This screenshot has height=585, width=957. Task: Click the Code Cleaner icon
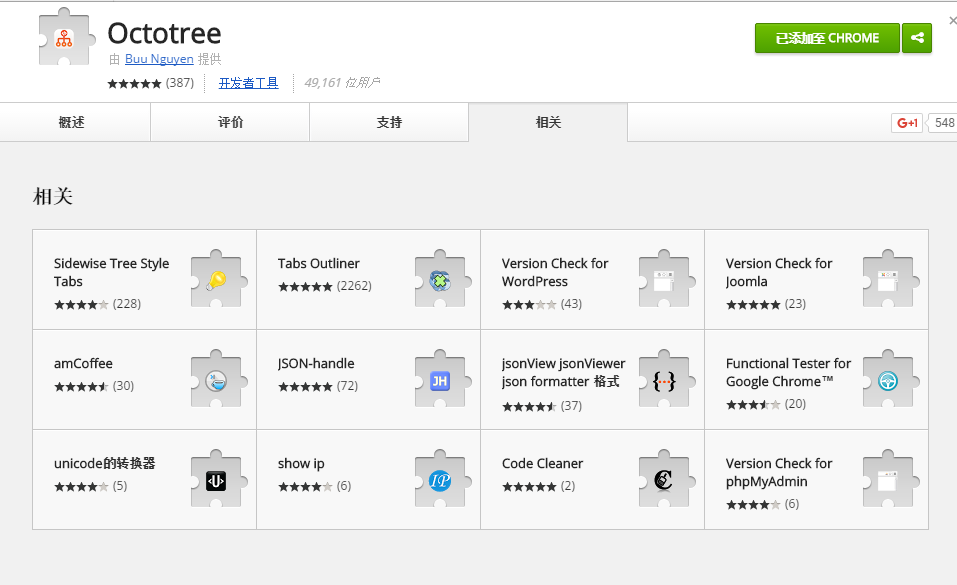coord(665,478)
